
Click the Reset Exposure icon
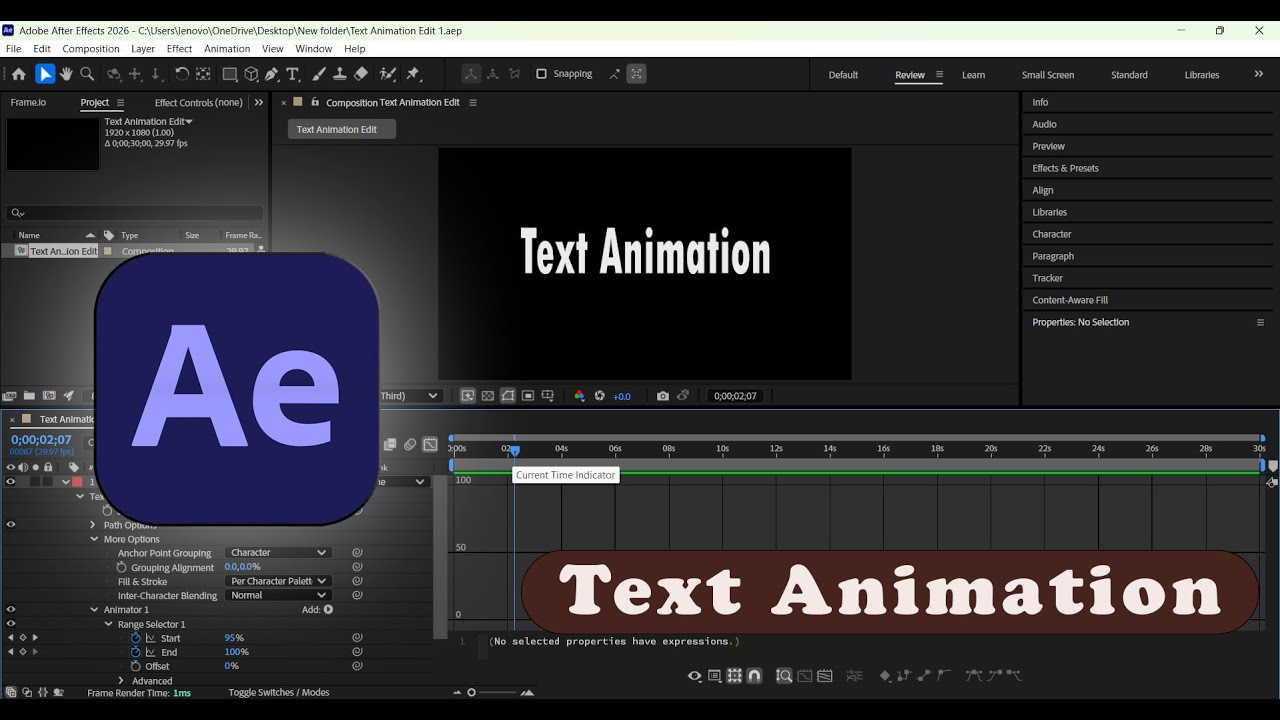tap(600, 396)
